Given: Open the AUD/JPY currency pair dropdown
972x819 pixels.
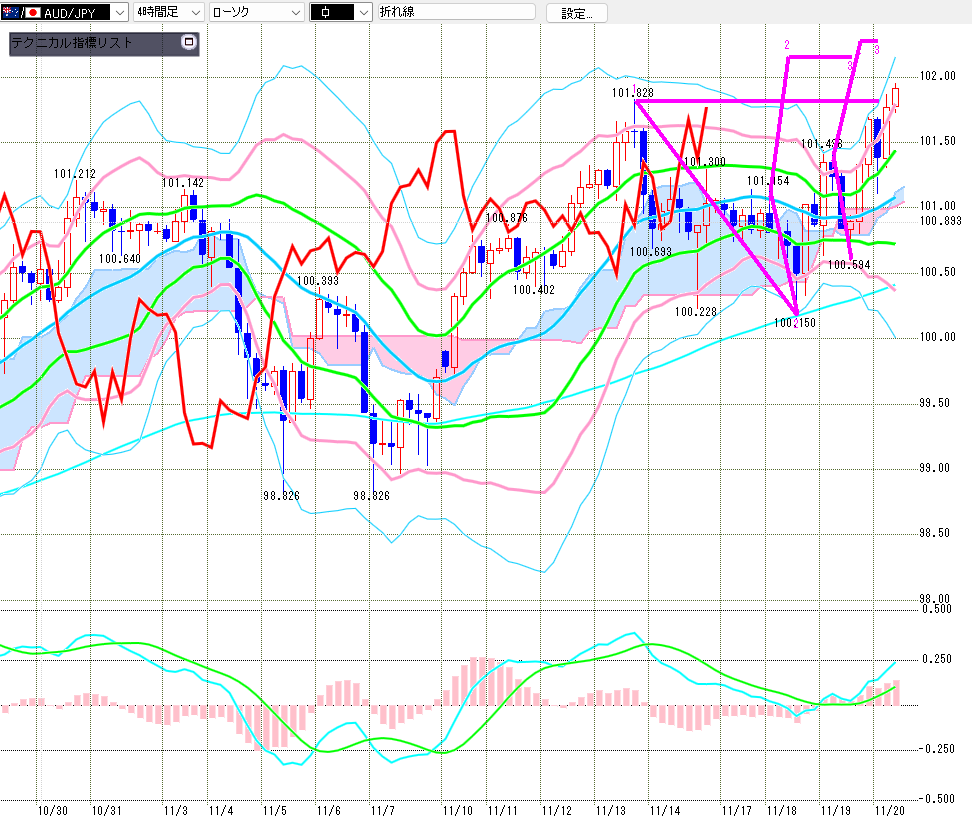Looking at the screenshot, I should [119, 13].
